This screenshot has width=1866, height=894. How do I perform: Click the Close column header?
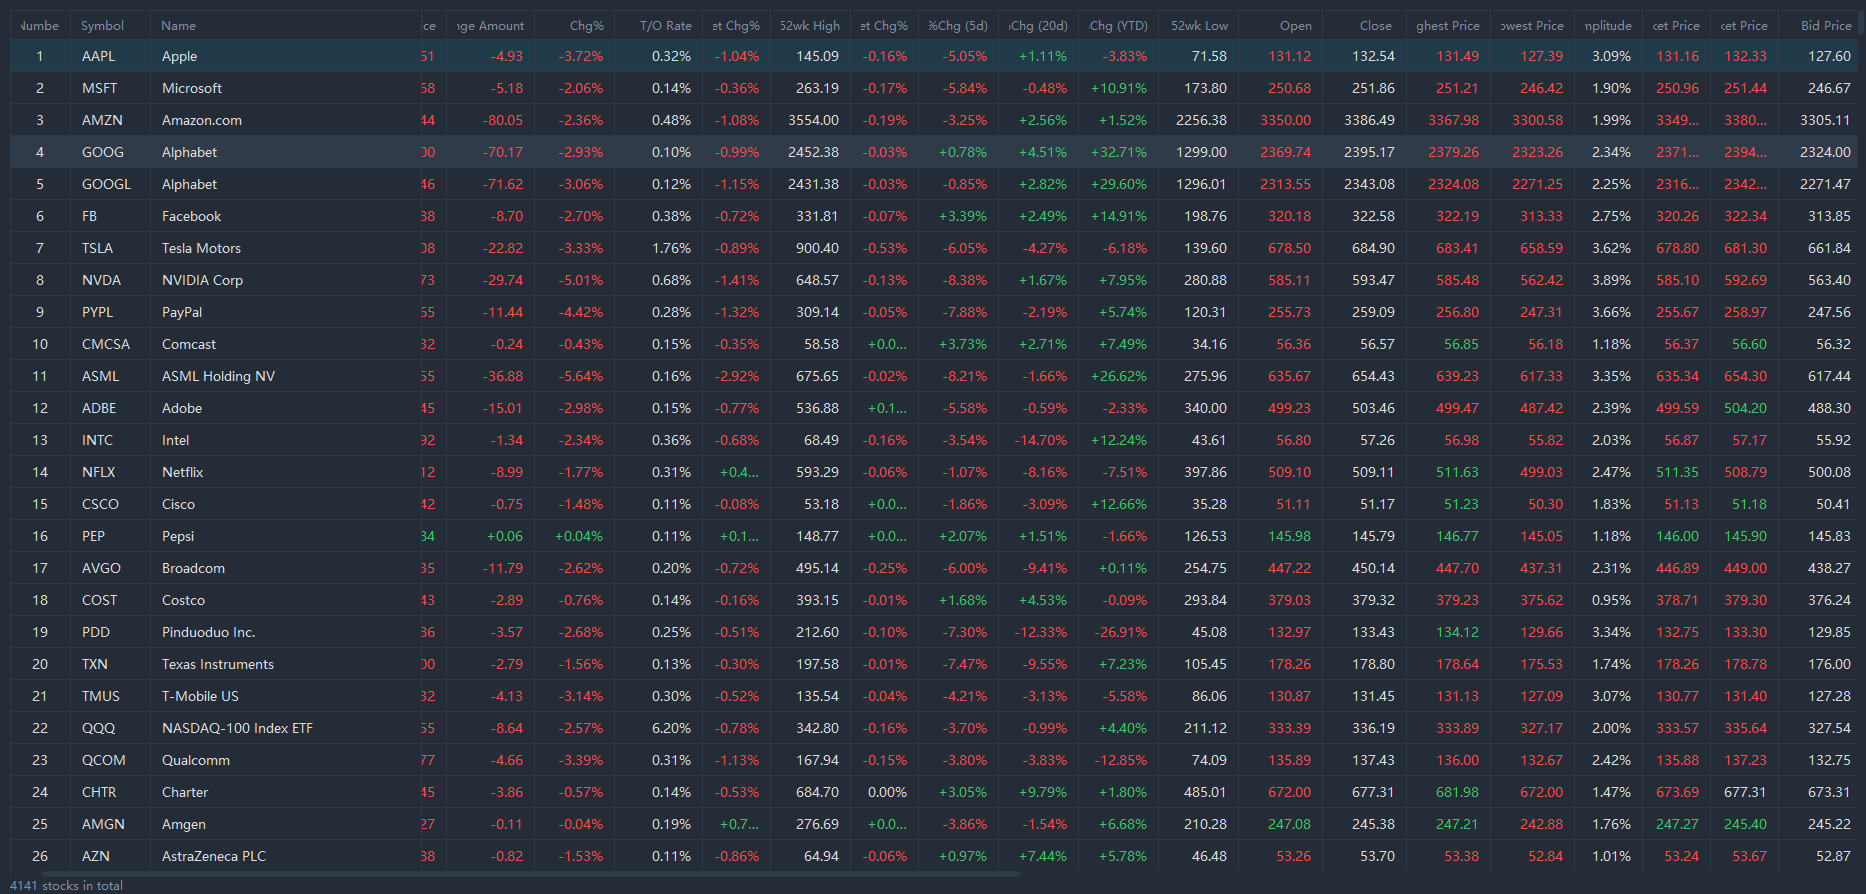pyautogui.click(x=1375, y=25)
